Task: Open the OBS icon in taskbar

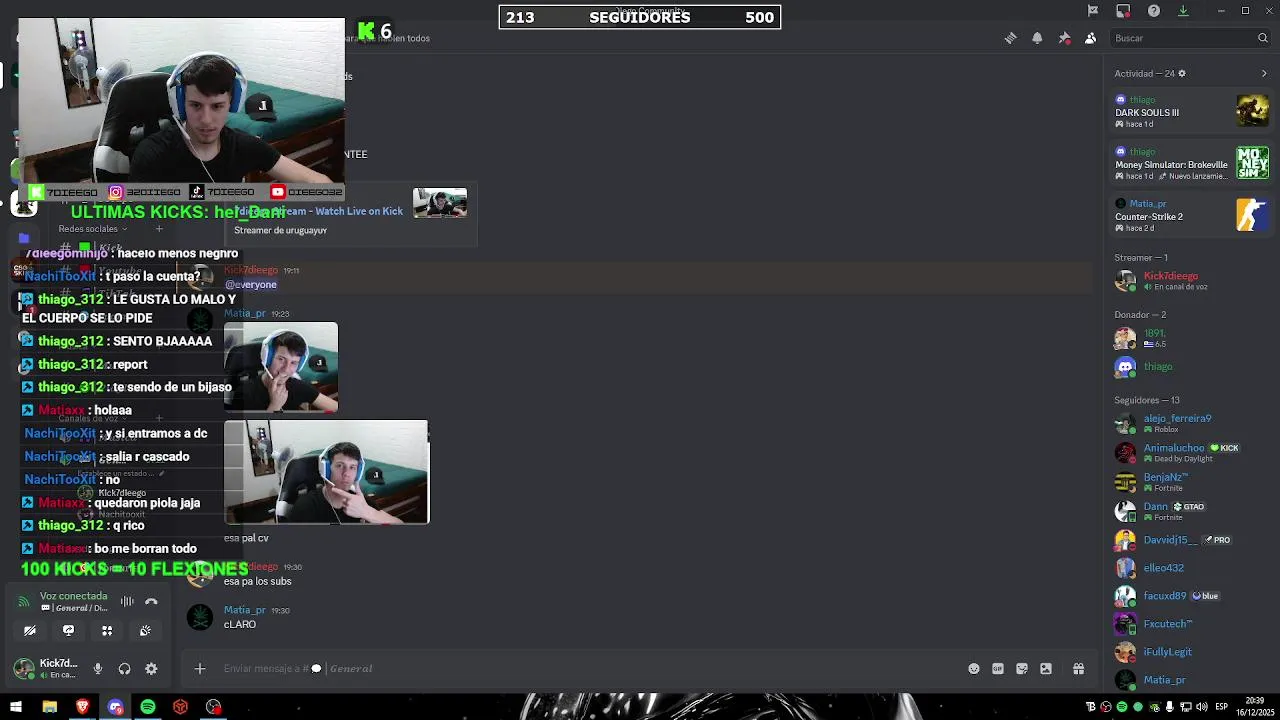Action: pyautogui.click(x=214, y=707)
